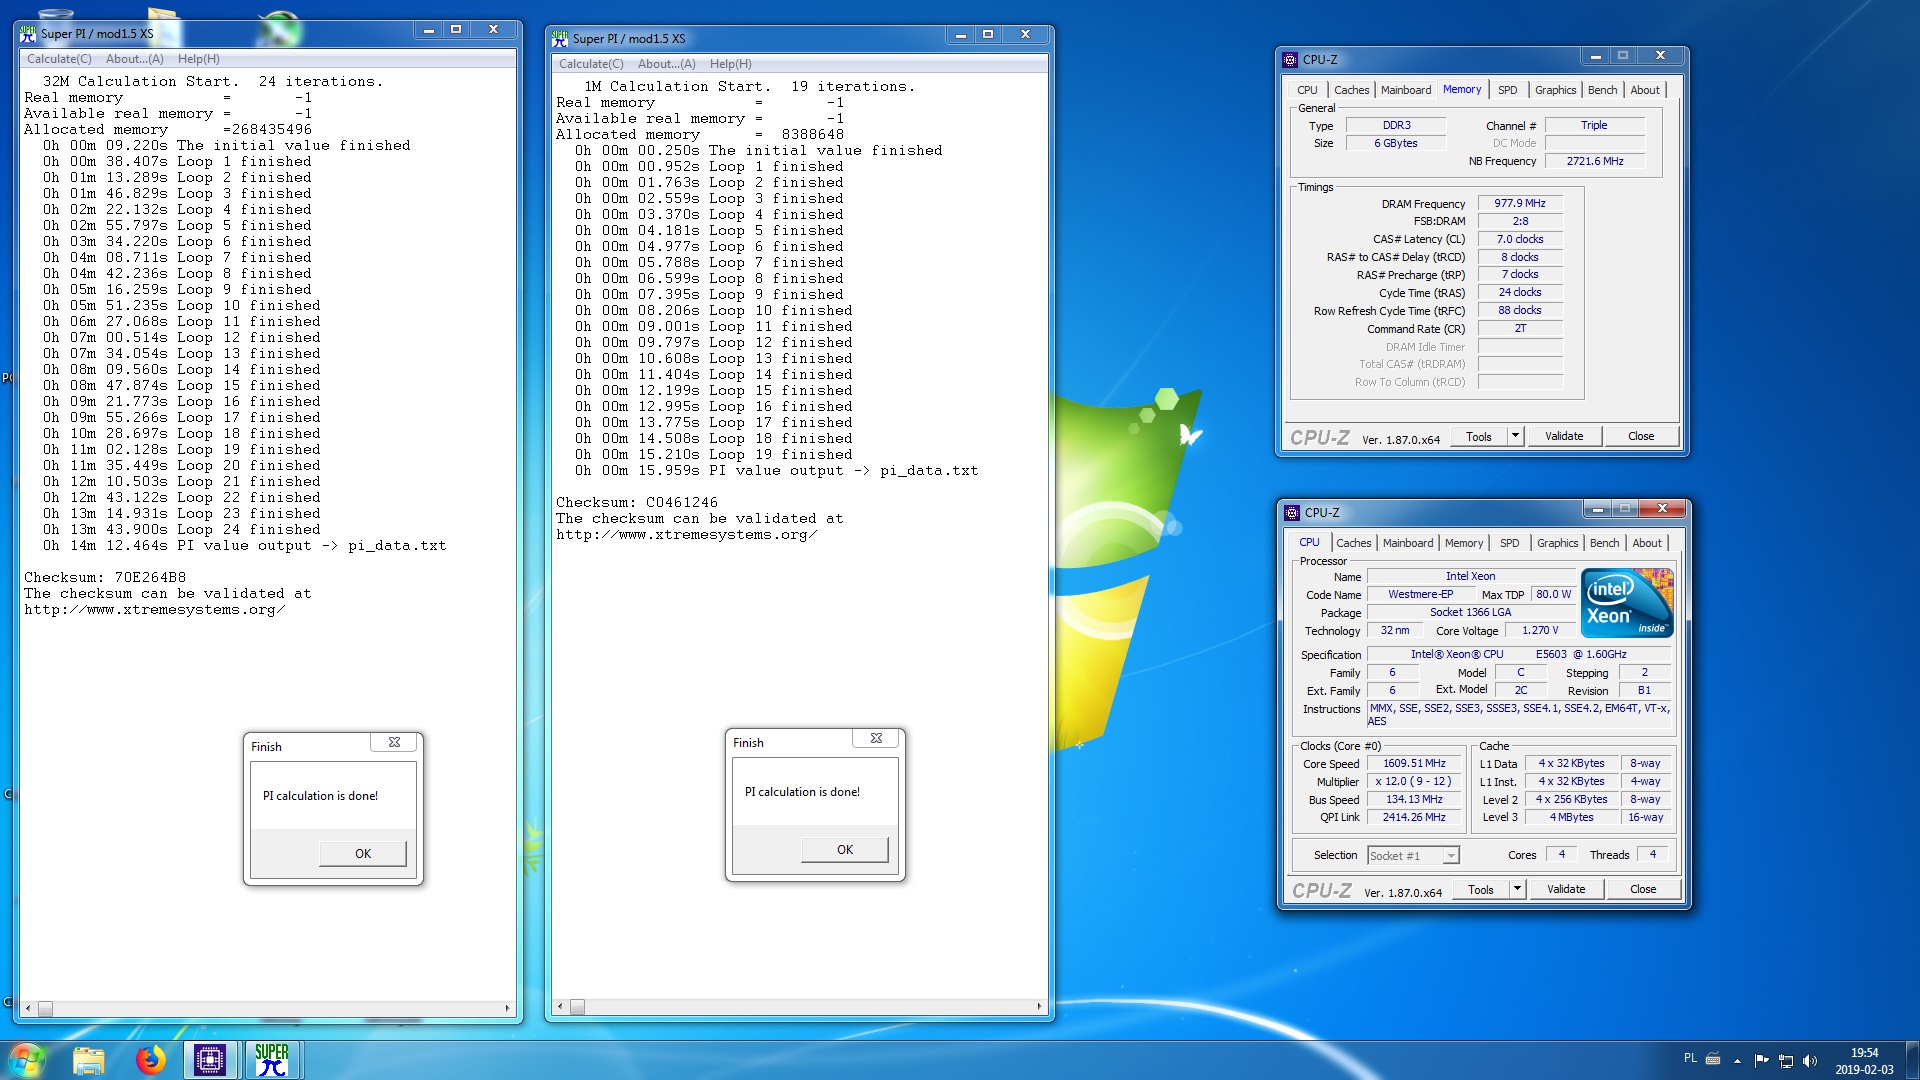Click Validate in upper CPU-Z

coord(1564,437)
